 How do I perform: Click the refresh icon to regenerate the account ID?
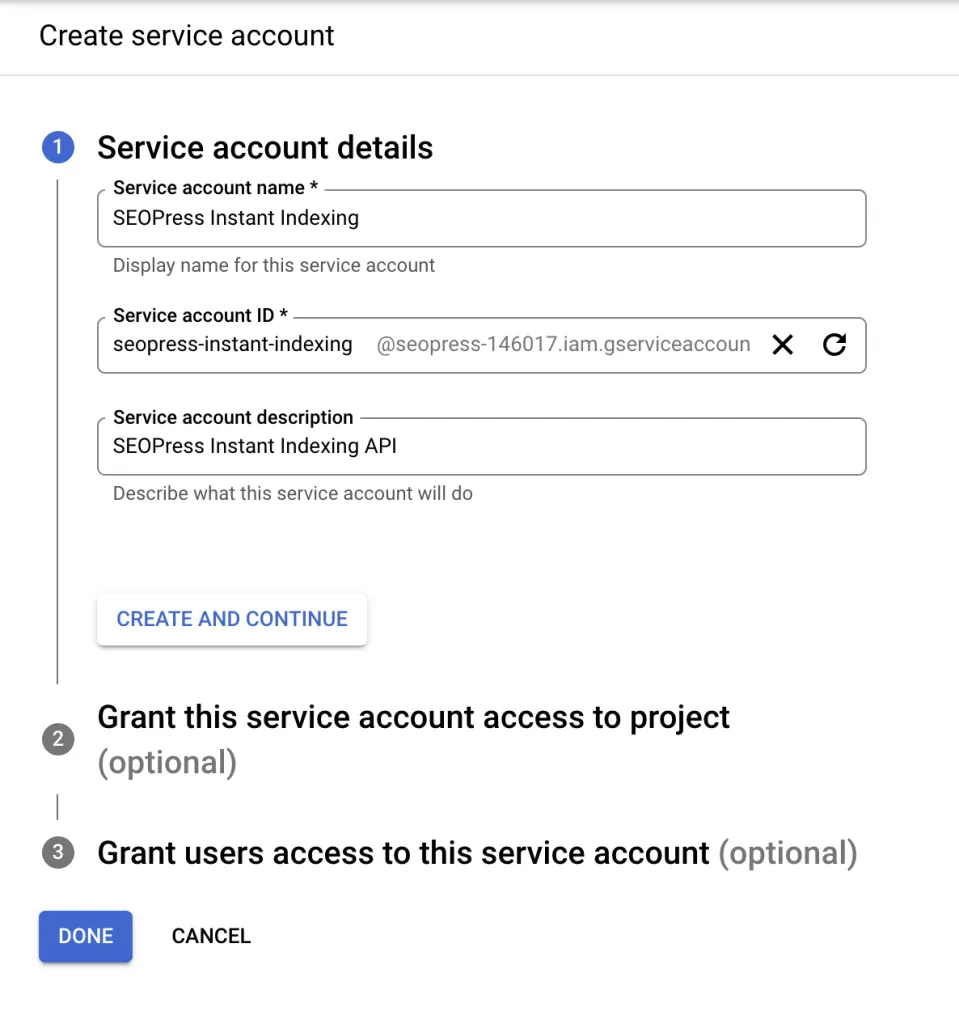pyautogui.click(x=834, y=345)
